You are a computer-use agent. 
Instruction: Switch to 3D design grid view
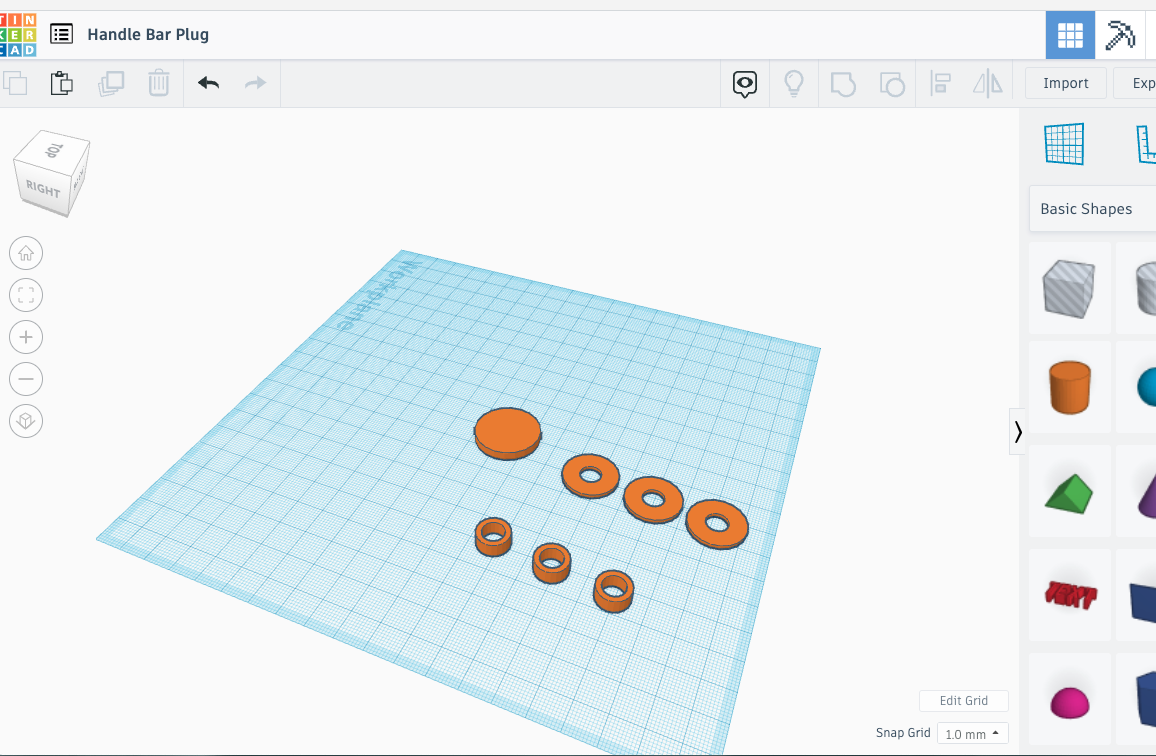pyautogui.click(x=1070, y=35)
